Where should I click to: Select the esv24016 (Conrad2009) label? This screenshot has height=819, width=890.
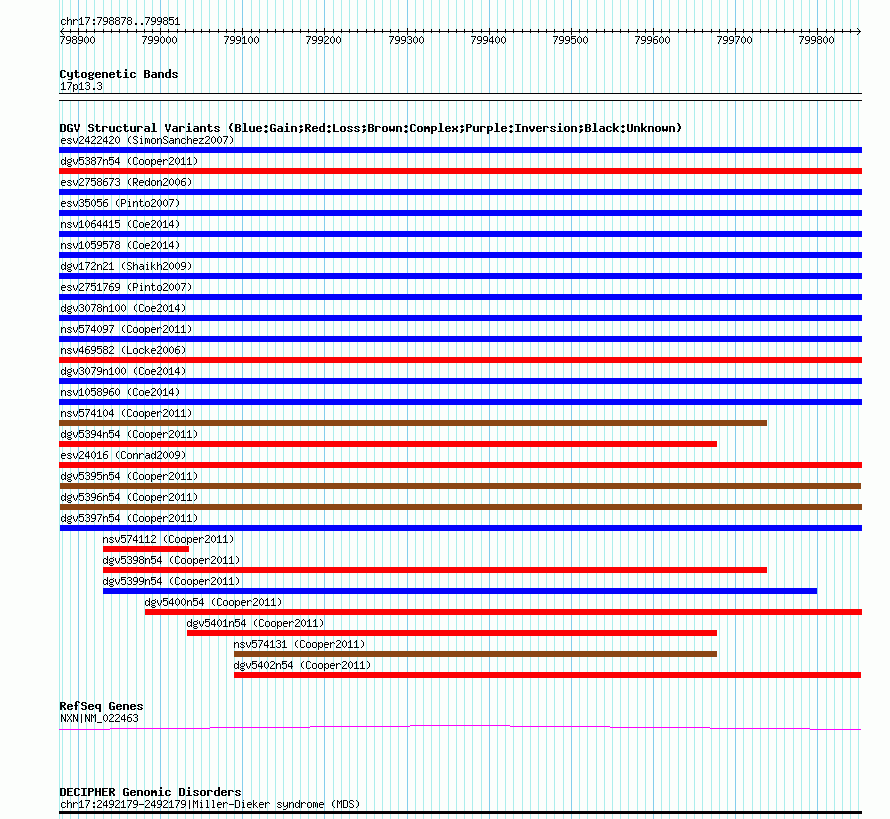click(123, 455)
